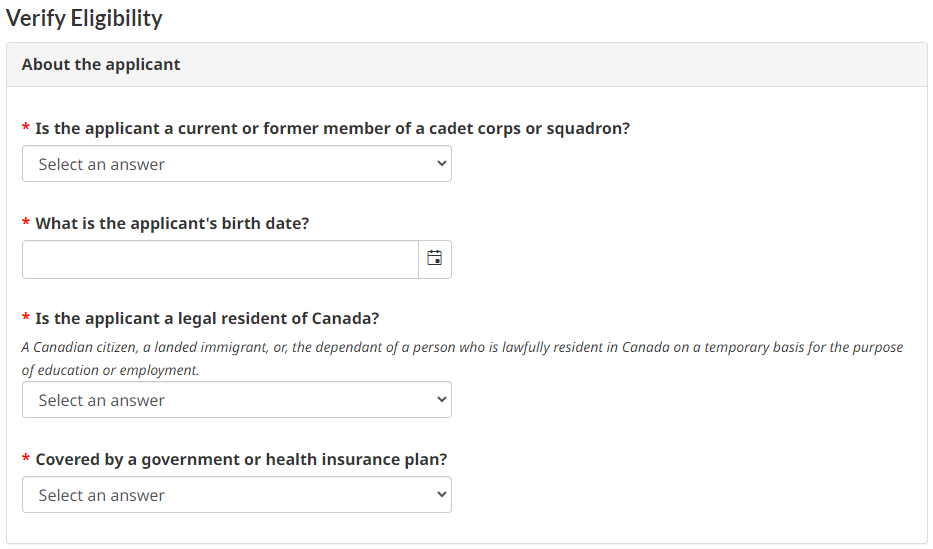Click the red asterisk beside the insurance question
The width and height of the screenshot is (933, 549).
(x=26, y=460)
